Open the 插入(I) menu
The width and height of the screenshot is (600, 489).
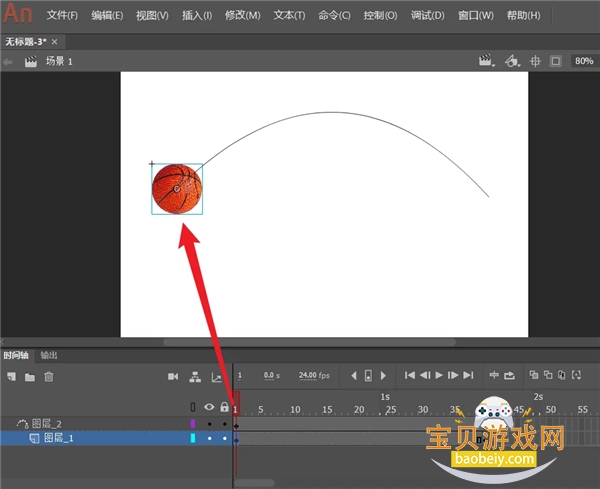pyautogui.click(x=197, y=15)
